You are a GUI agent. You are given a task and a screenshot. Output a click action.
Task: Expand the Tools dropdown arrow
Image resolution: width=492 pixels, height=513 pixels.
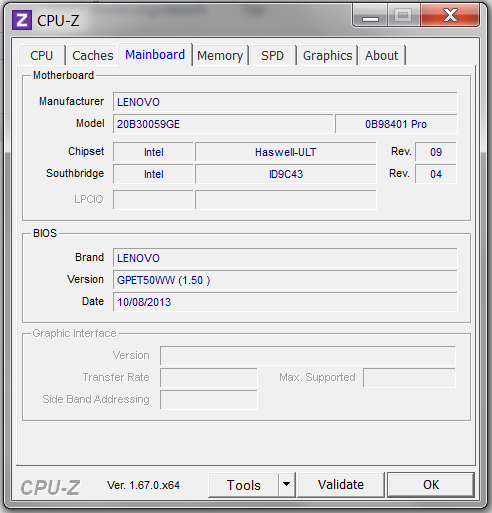click(287, 485)
